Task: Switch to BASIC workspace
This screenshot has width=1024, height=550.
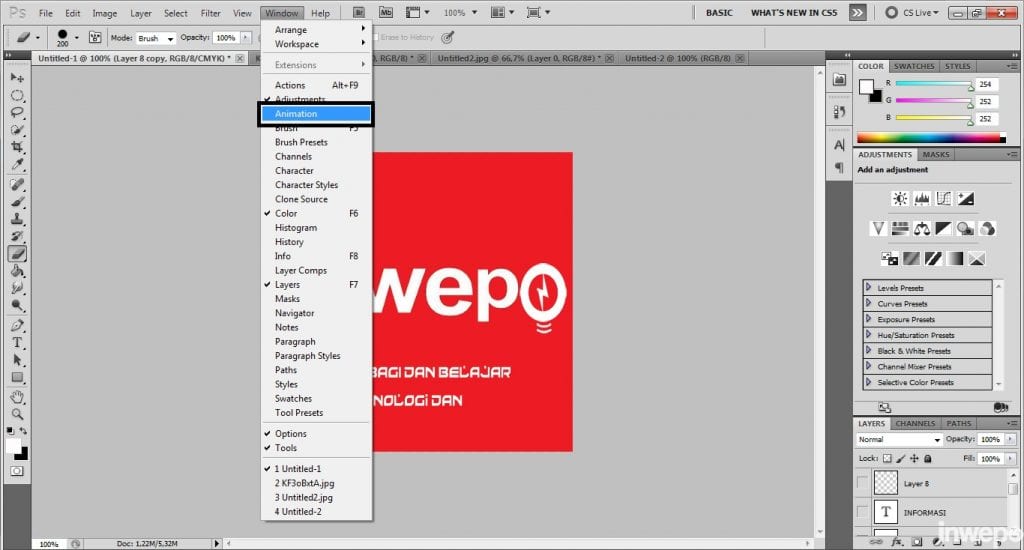Action: pos(719,12)
